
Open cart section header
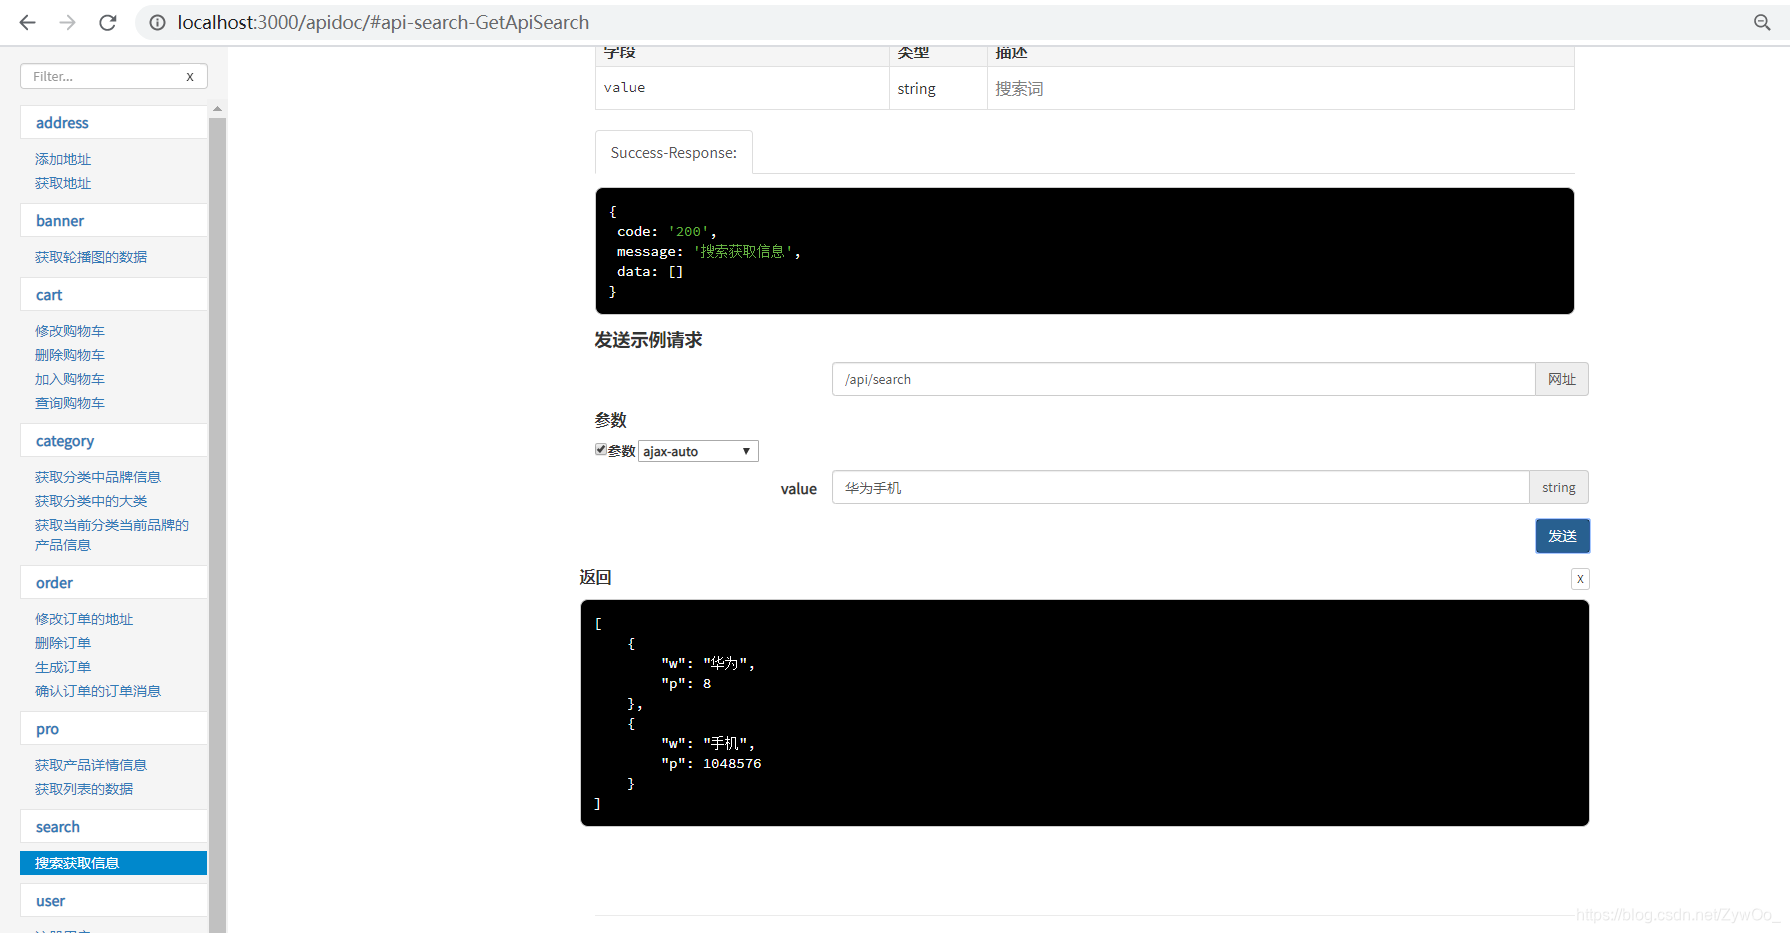114,295
